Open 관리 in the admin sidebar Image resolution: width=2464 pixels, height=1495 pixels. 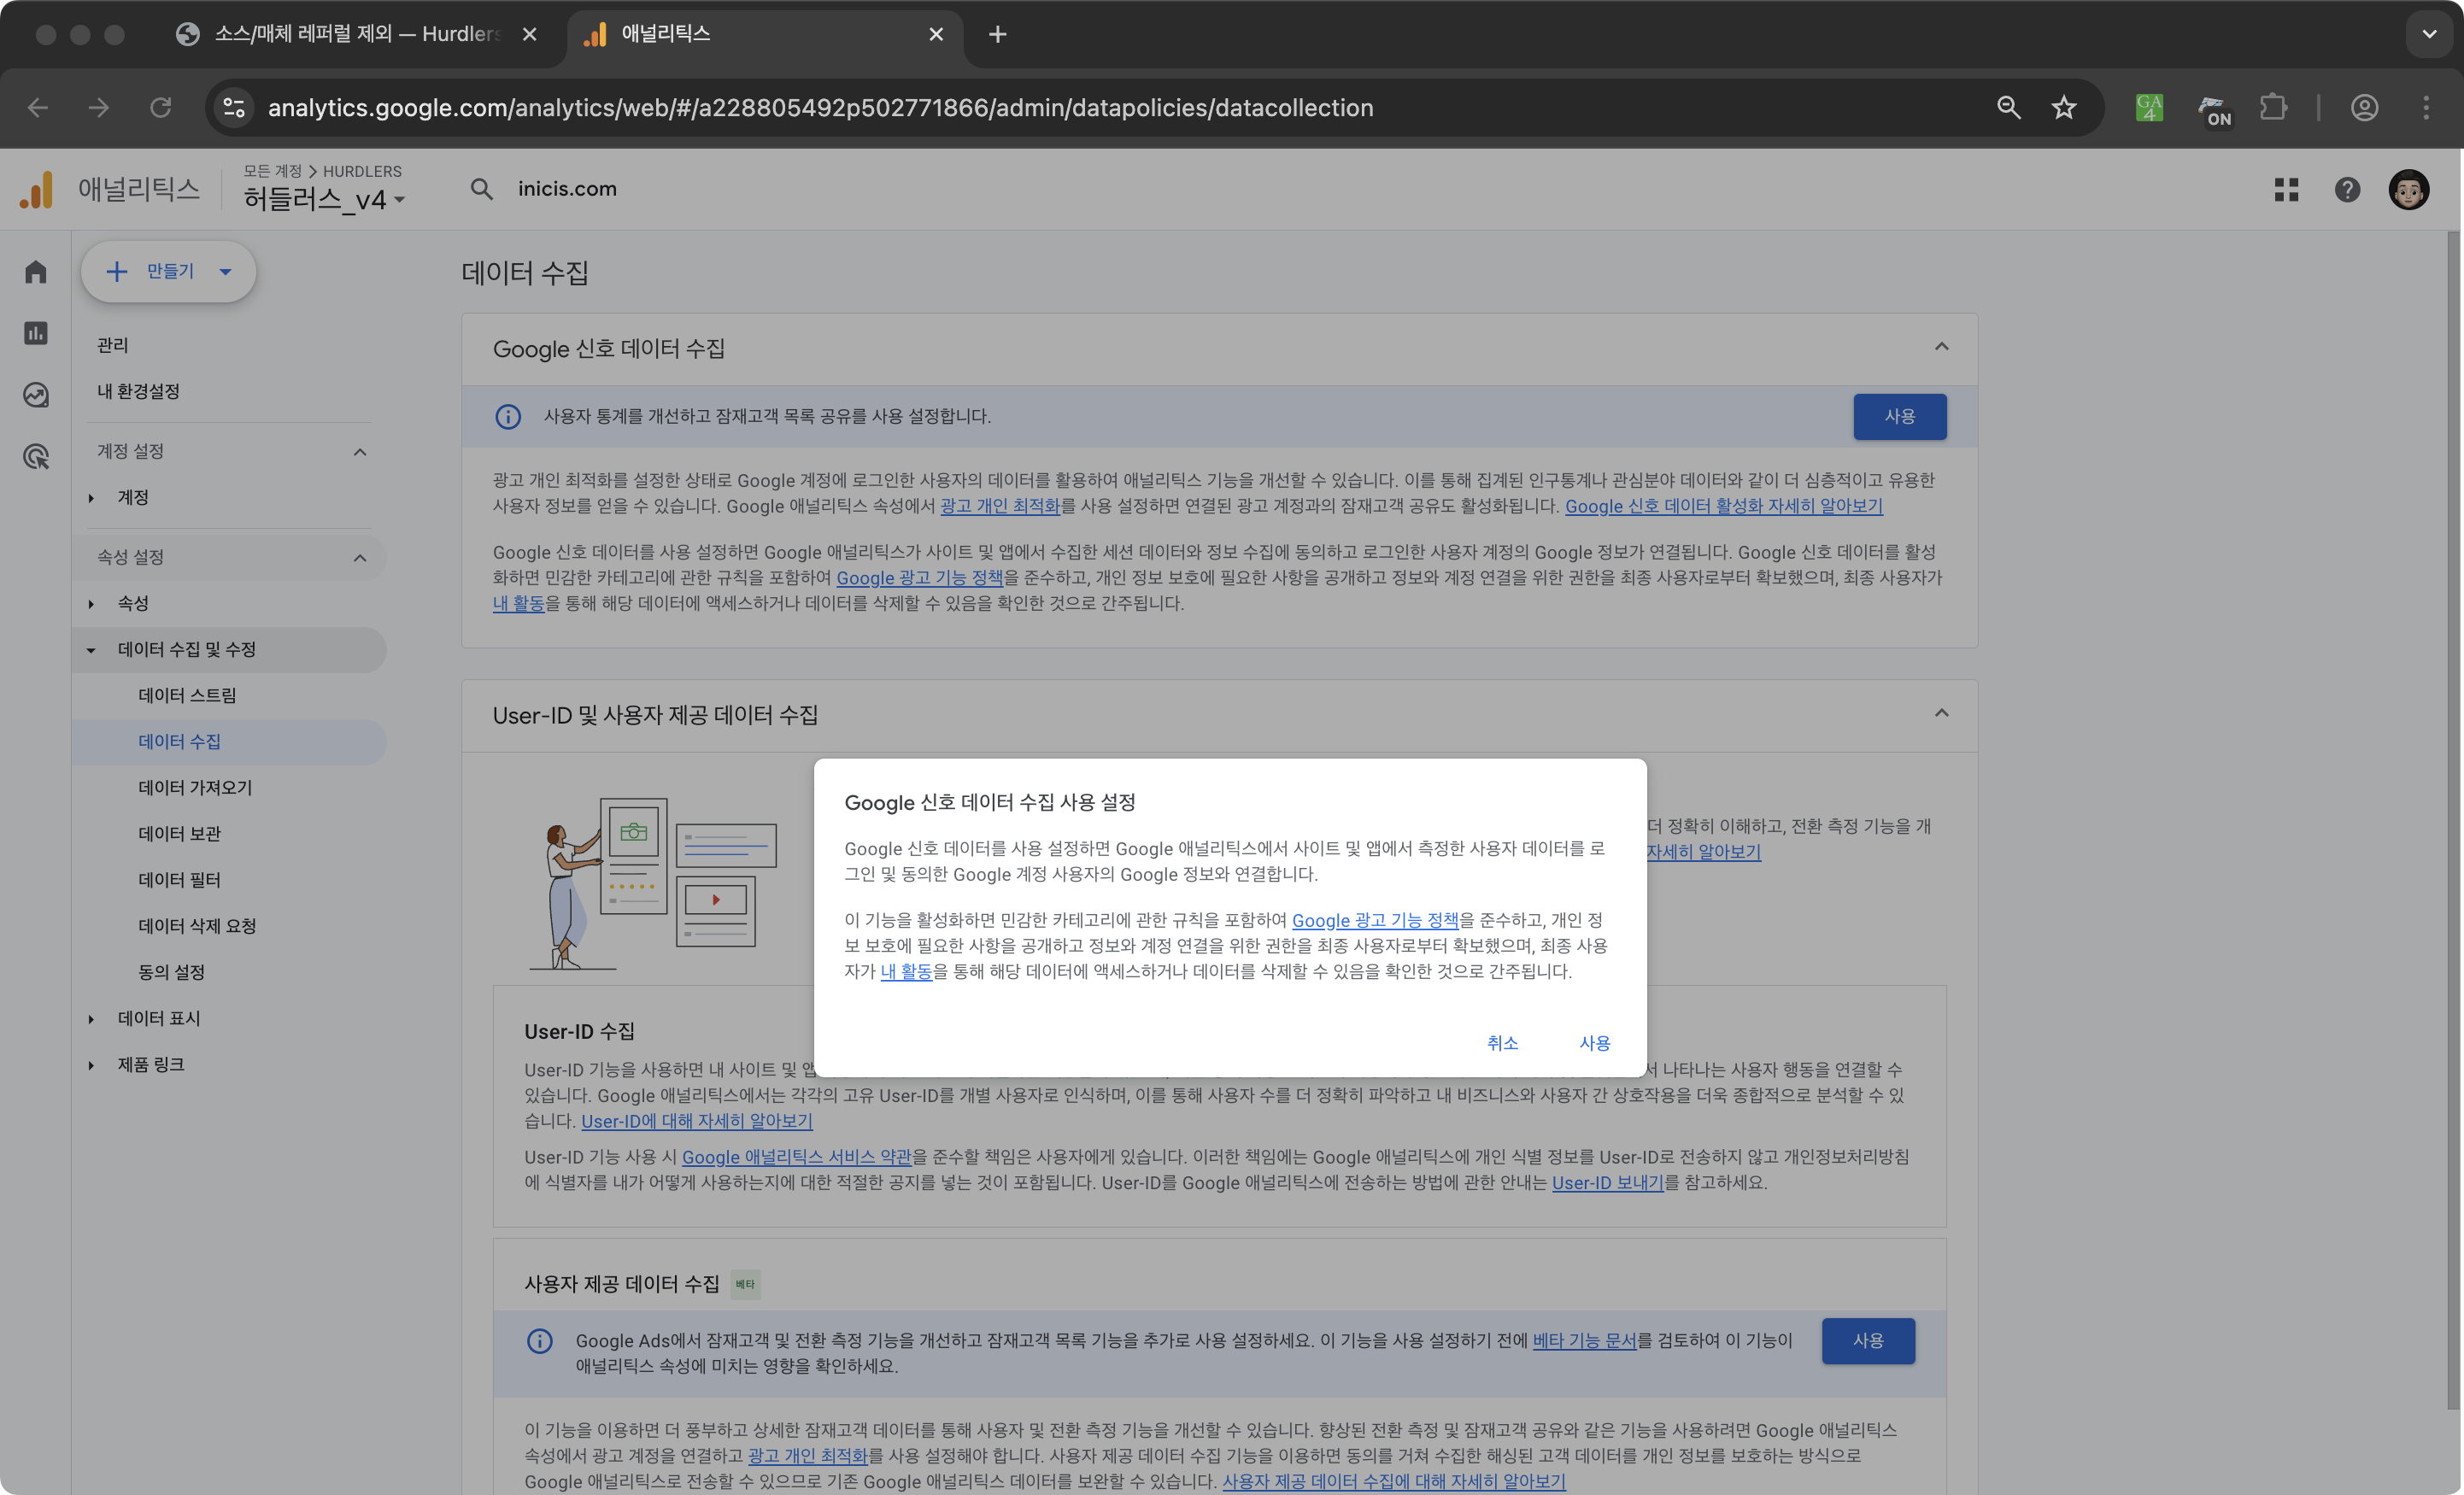point(112,345)
